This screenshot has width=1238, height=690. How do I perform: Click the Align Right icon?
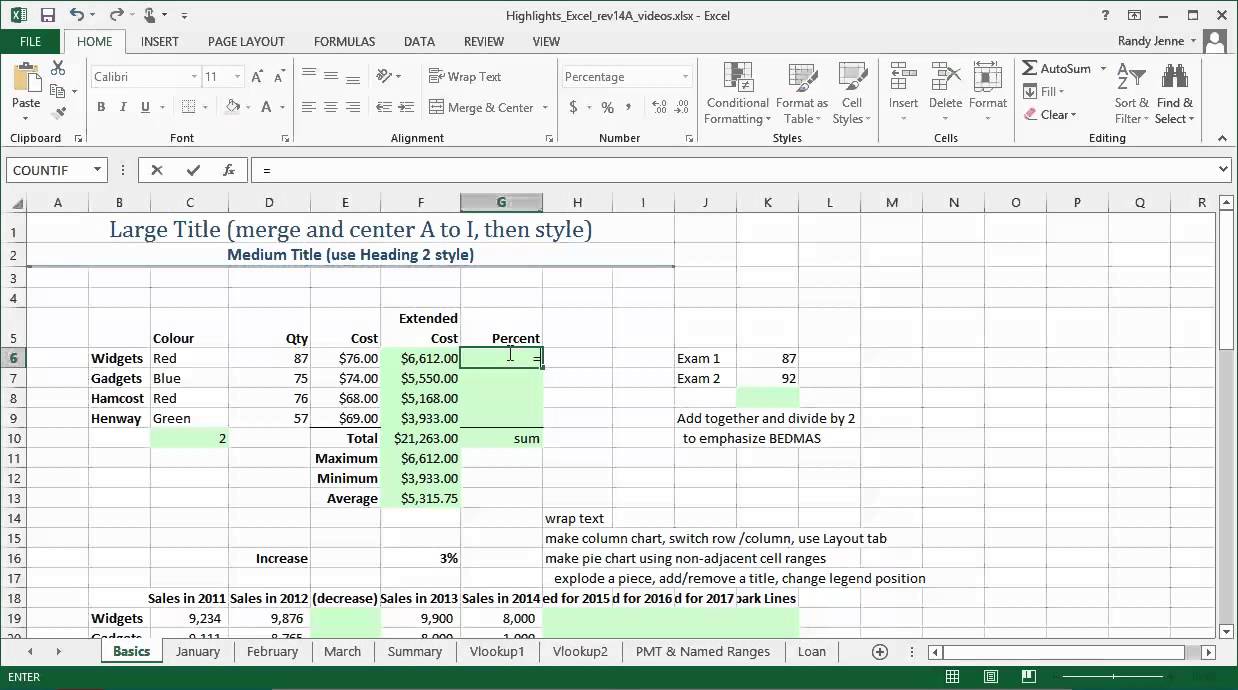355,107
